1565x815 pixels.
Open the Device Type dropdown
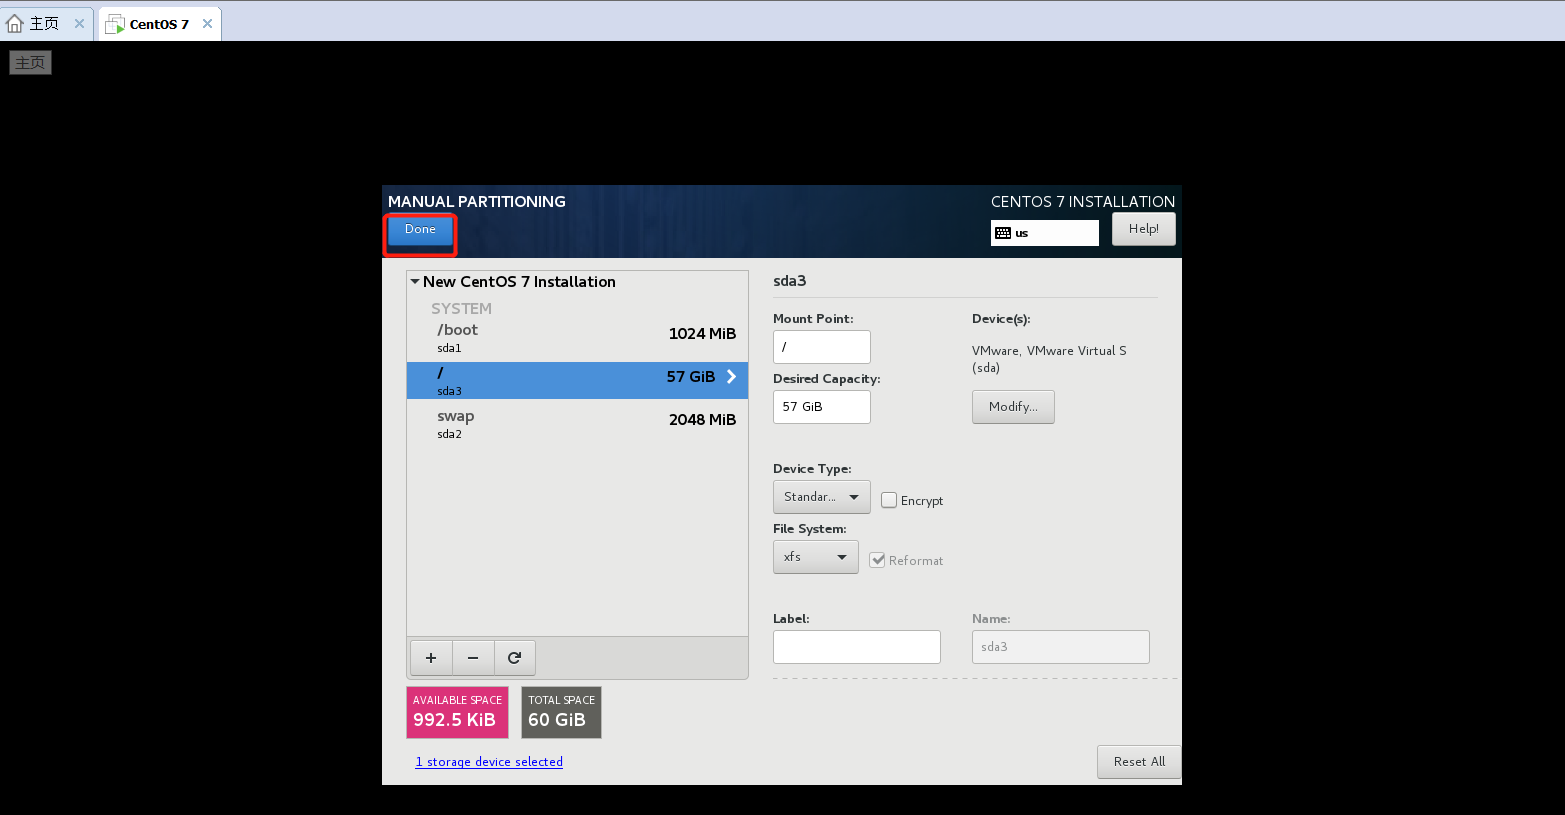[x=821, y=497]
